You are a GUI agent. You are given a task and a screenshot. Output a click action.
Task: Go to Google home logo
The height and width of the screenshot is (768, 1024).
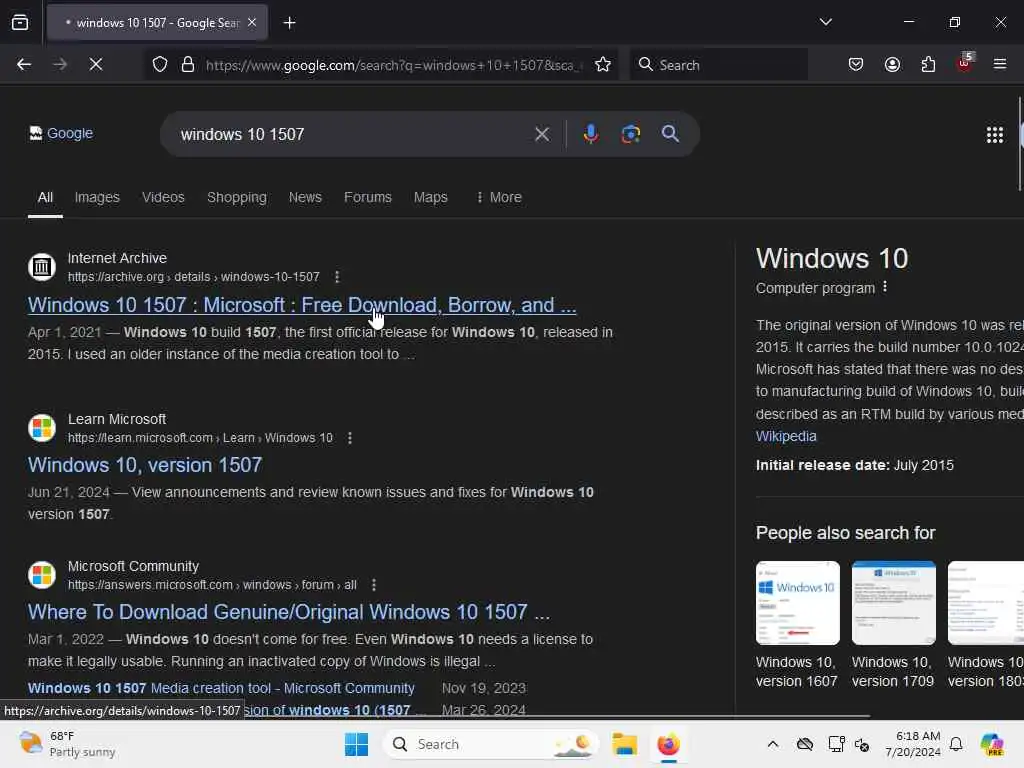pos(61,133)
